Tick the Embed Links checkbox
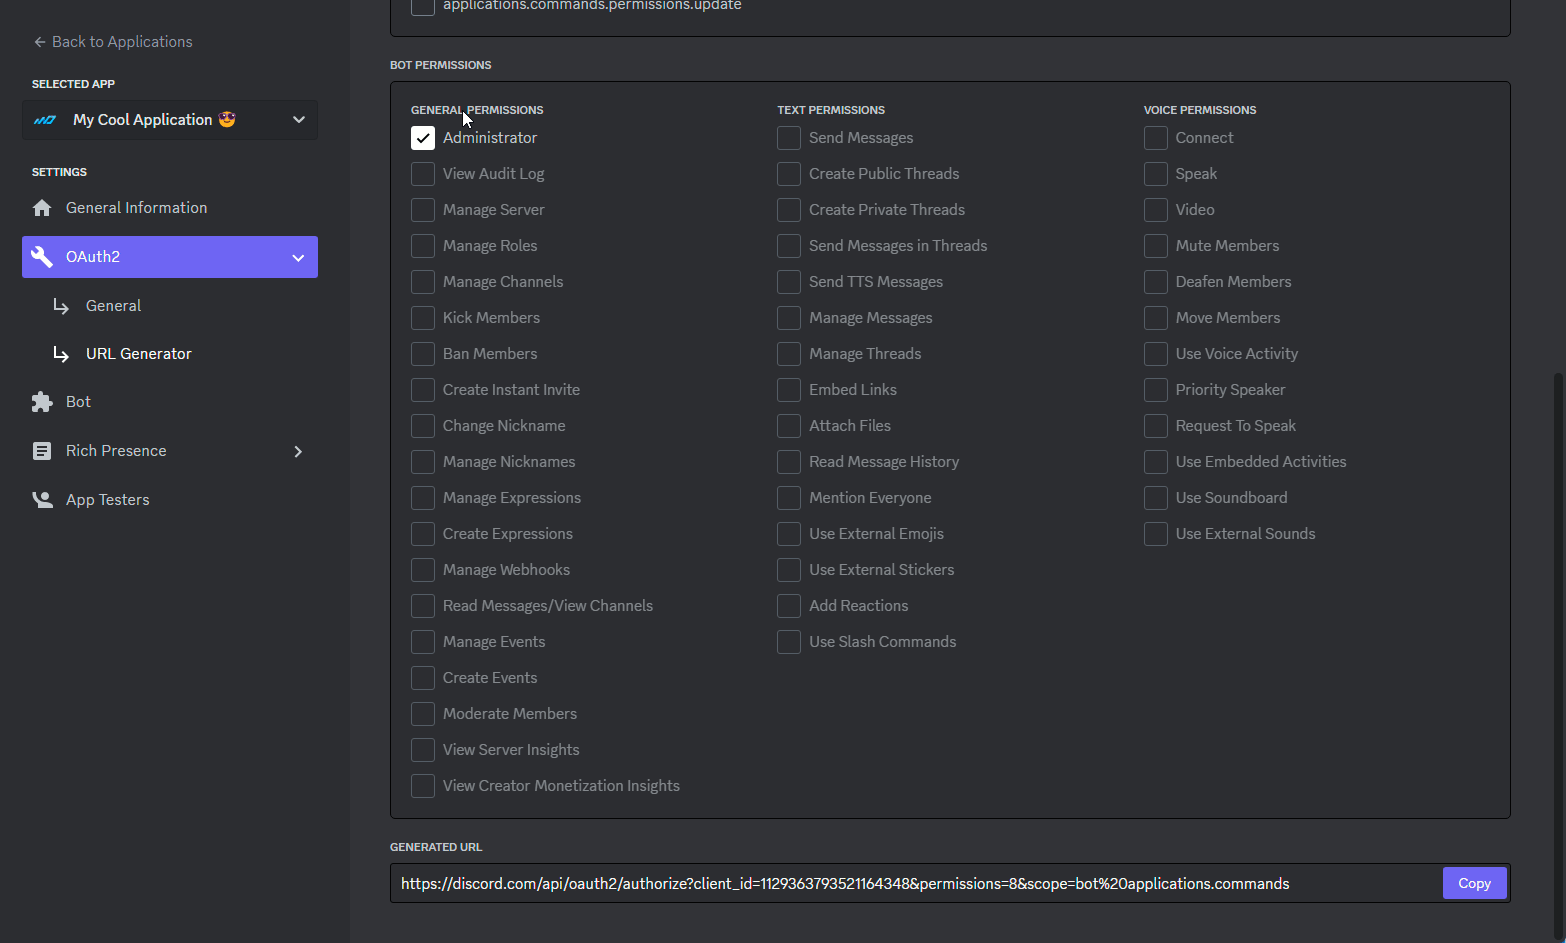This screenshot has width=1566, height=943. pos(789,390)
